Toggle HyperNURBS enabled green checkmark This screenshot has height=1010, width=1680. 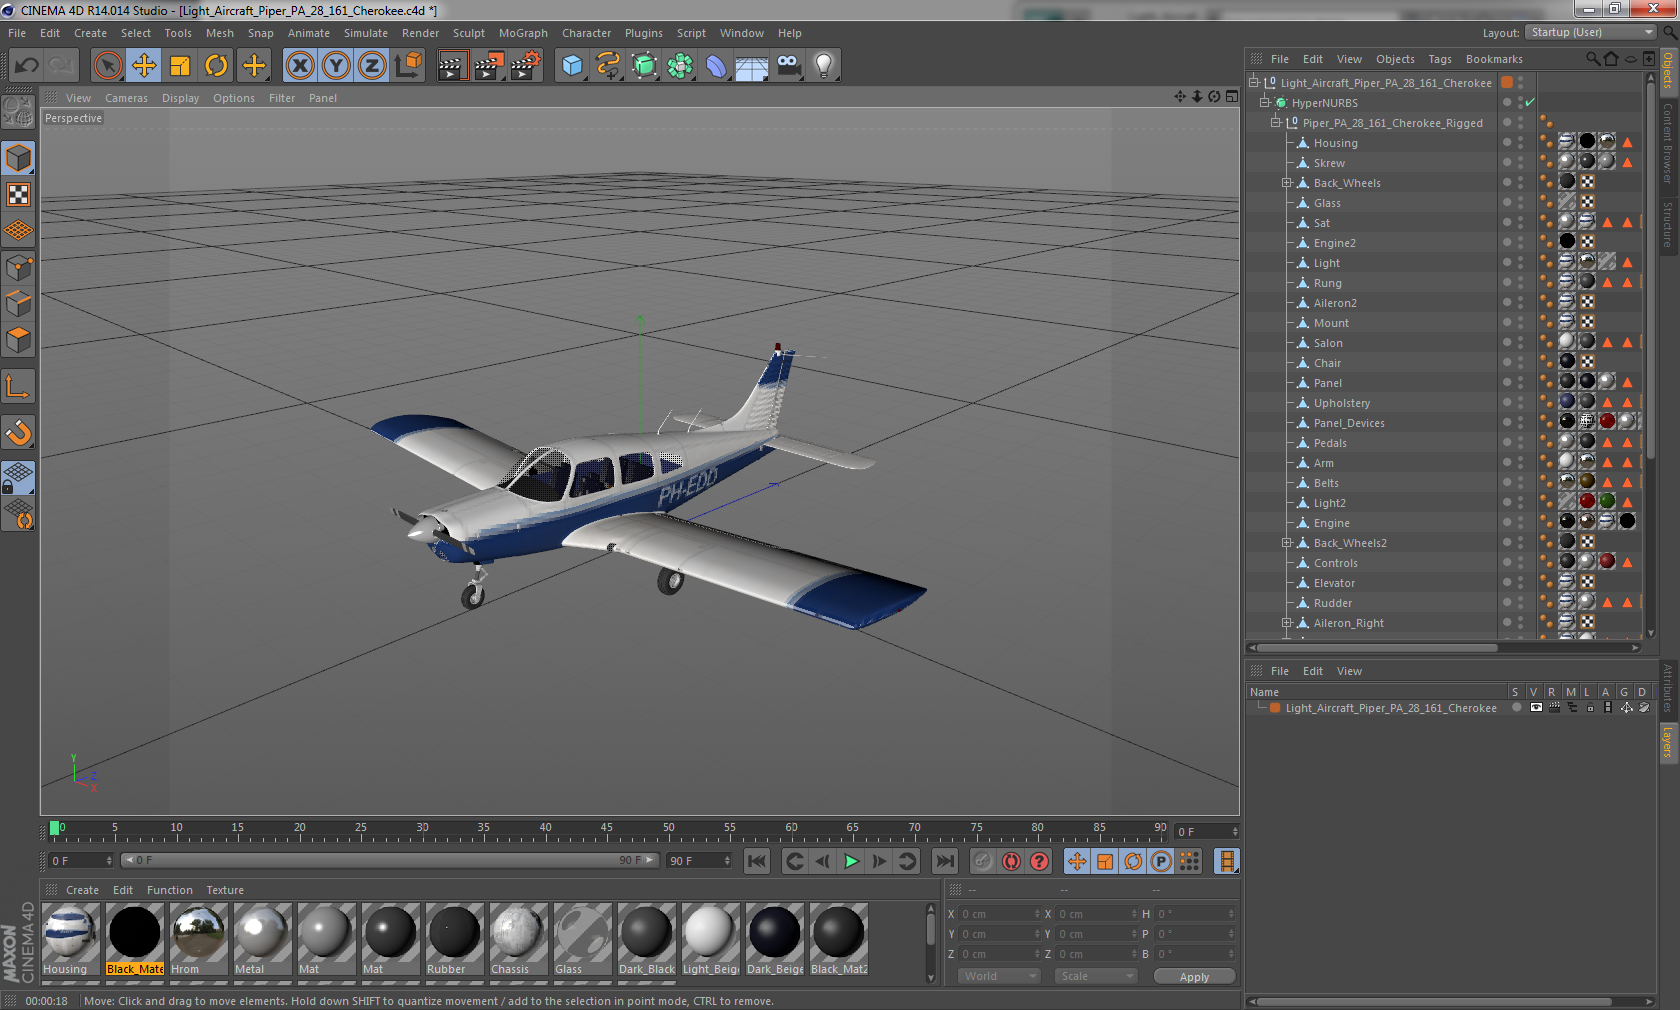pos(1530,102)
